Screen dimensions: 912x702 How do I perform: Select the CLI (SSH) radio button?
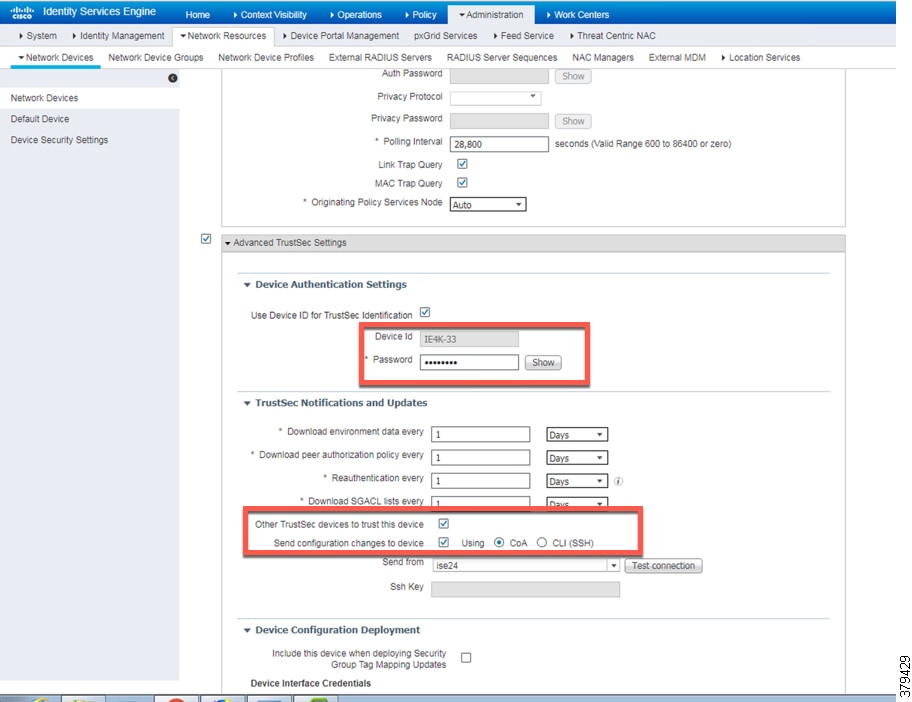point(542,542)
